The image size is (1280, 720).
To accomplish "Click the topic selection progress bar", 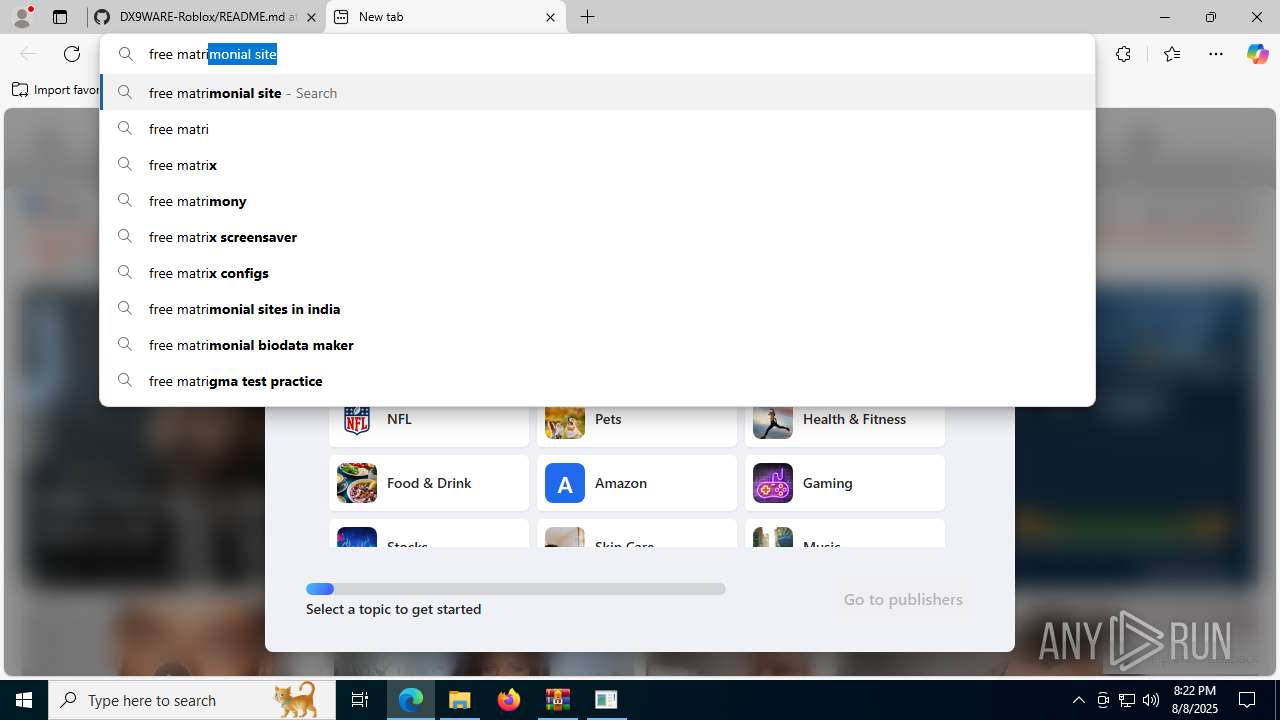I will coord(516,589).
